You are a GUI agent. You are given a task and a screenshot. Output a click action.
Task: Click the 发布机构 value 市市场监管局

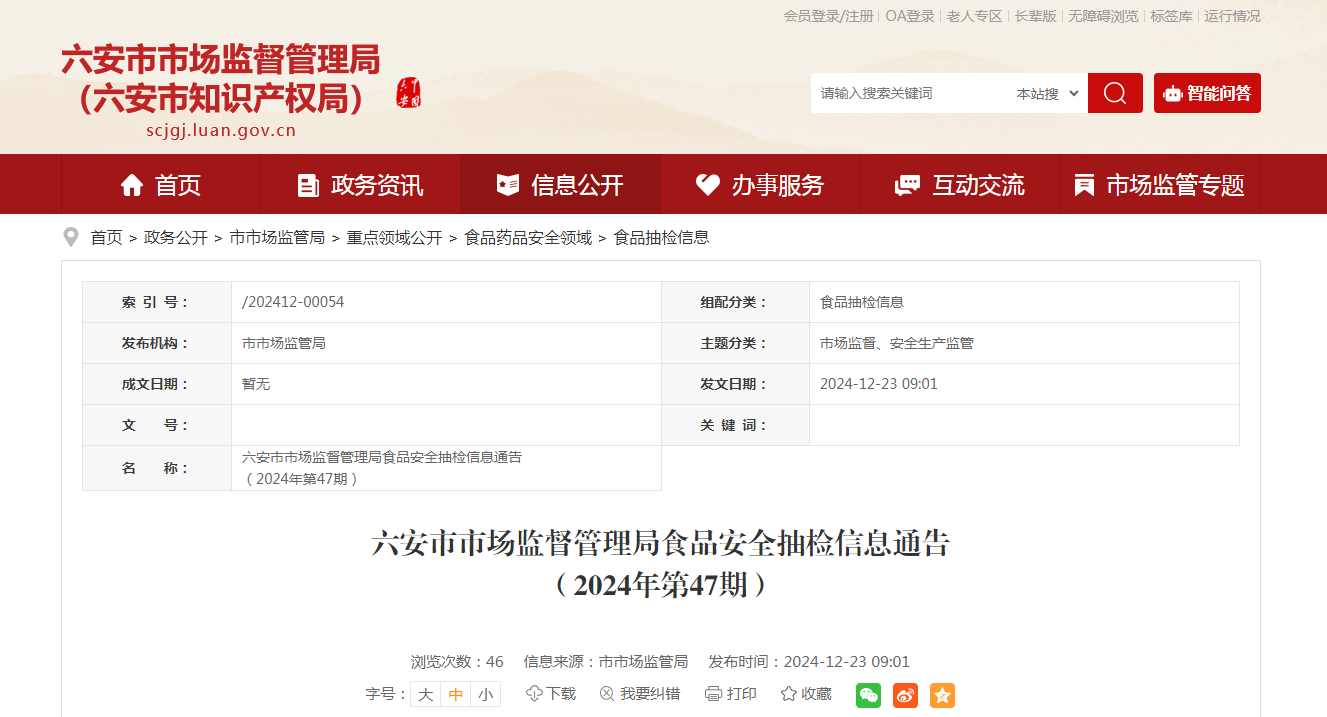coord(284,343)
